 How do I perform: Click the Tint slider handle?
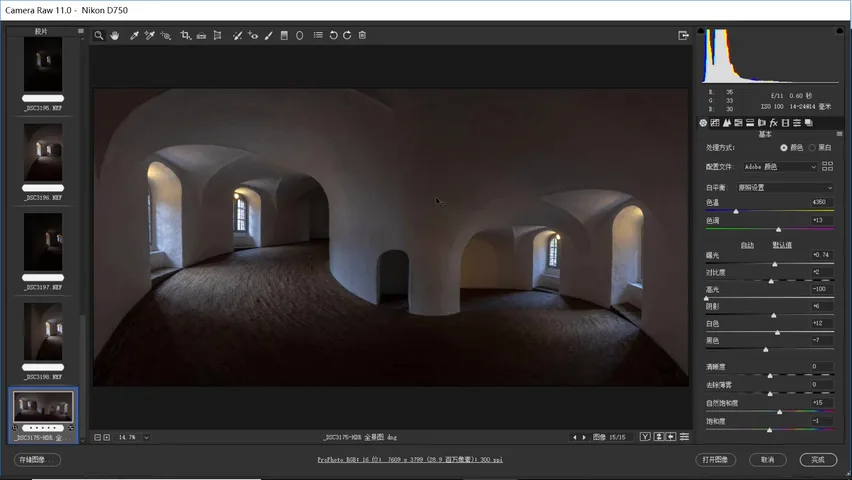point(778,229)
